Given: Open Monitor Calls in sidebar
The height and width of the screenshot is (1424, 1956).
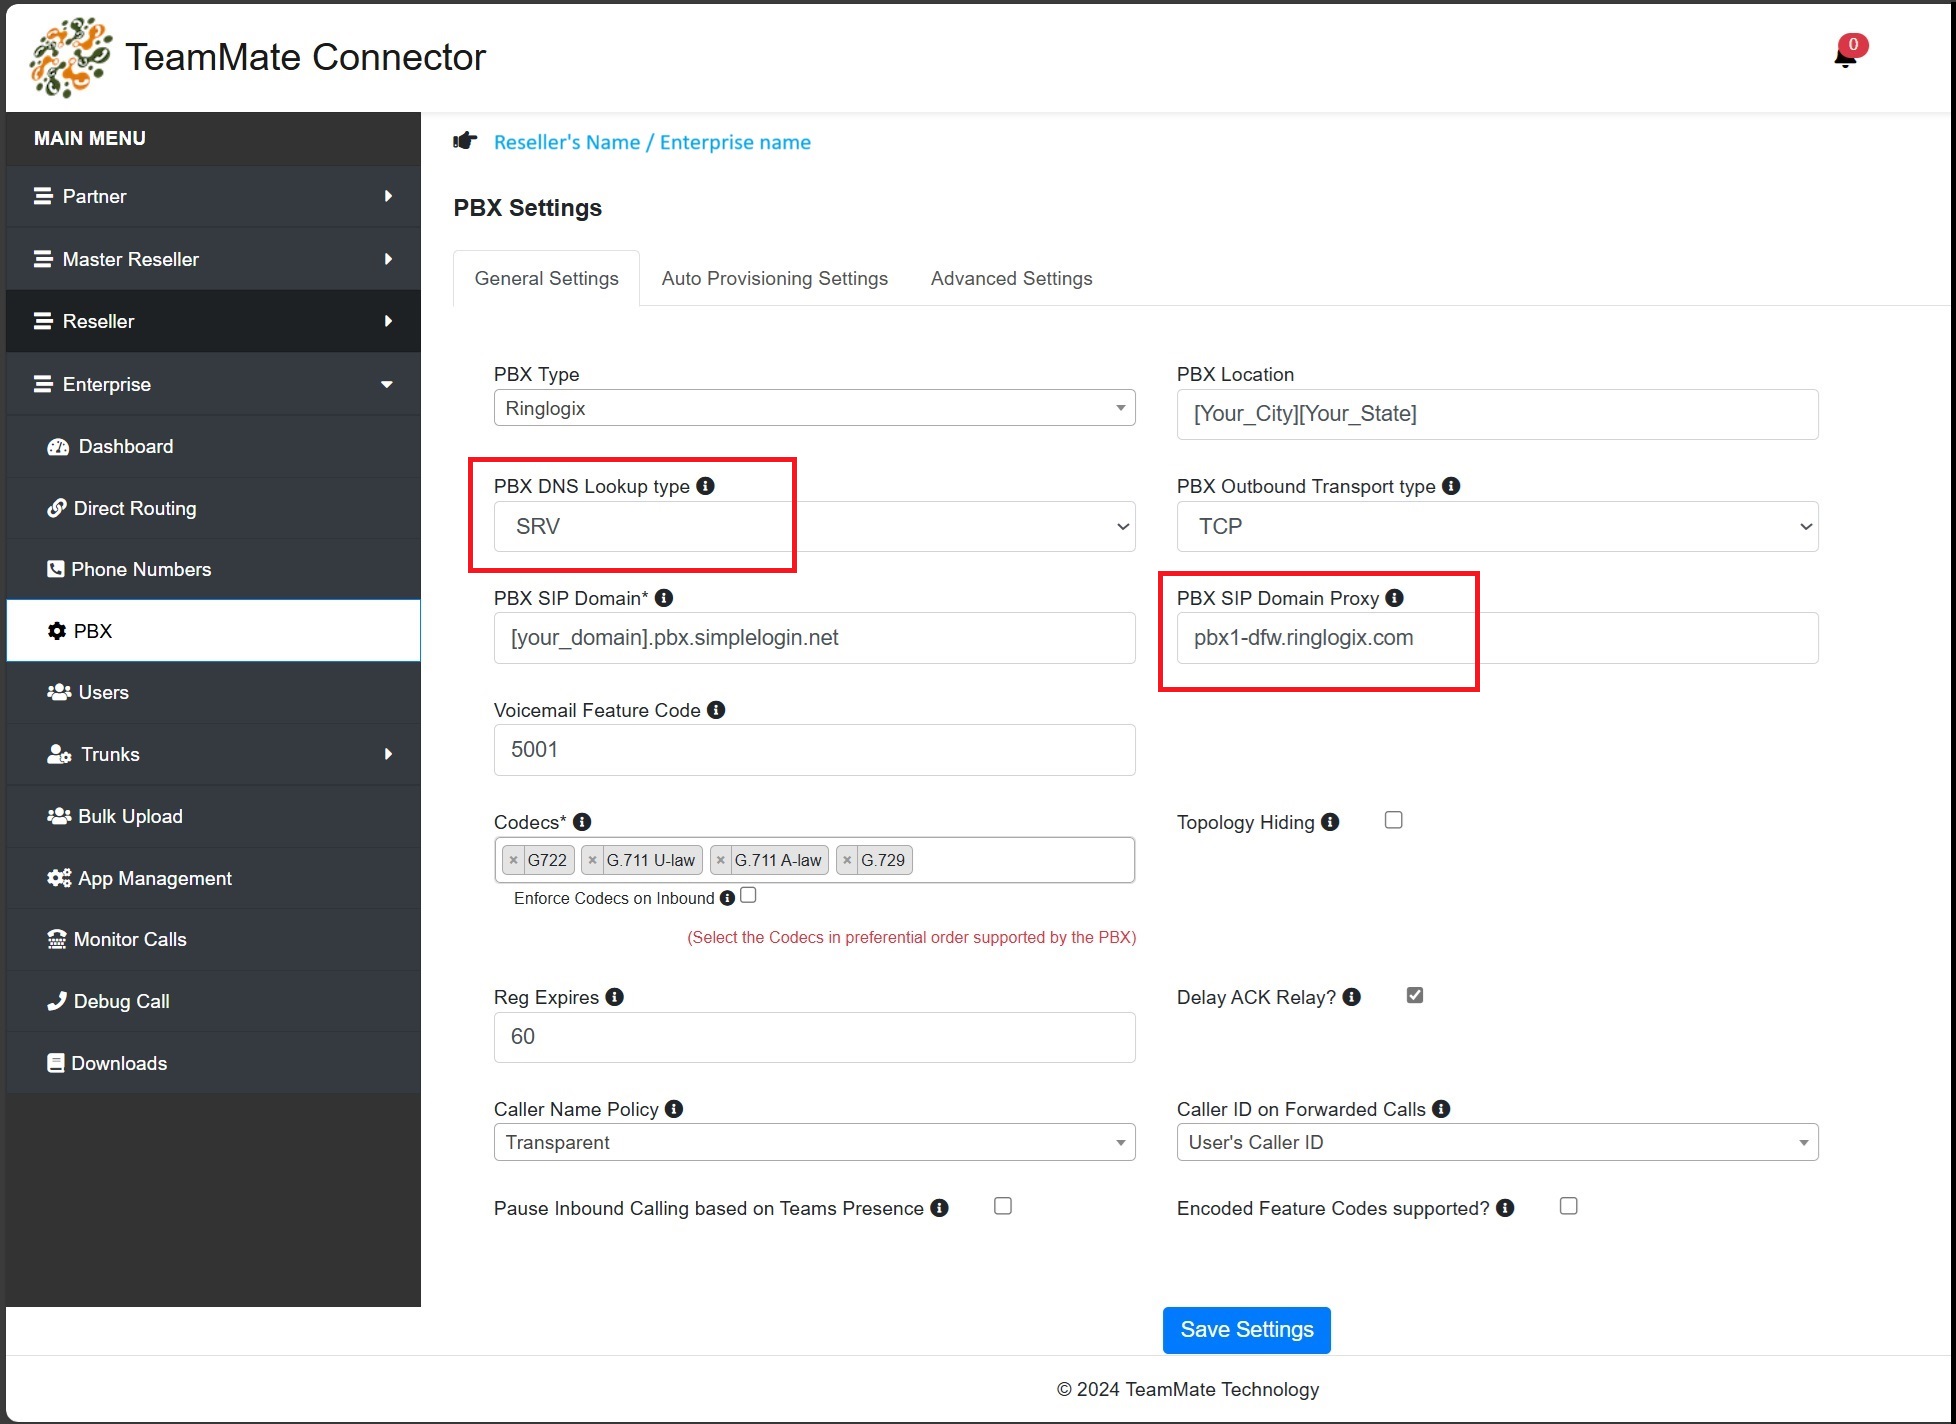Looking at the screenshot, I should pyautogui.click(x=213, y=939).
